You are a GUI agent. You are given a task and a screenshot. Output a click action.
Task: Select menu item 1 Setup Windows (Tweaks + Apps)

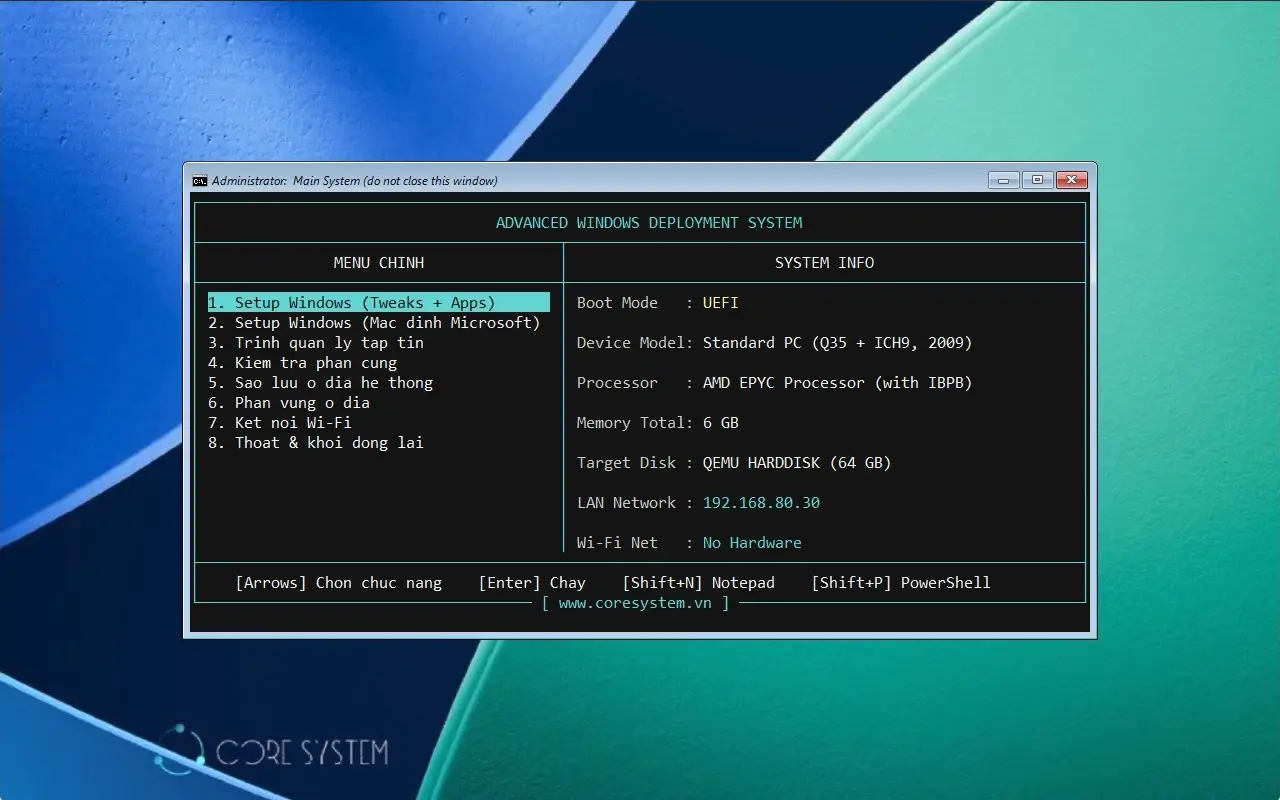click(379, 302)
